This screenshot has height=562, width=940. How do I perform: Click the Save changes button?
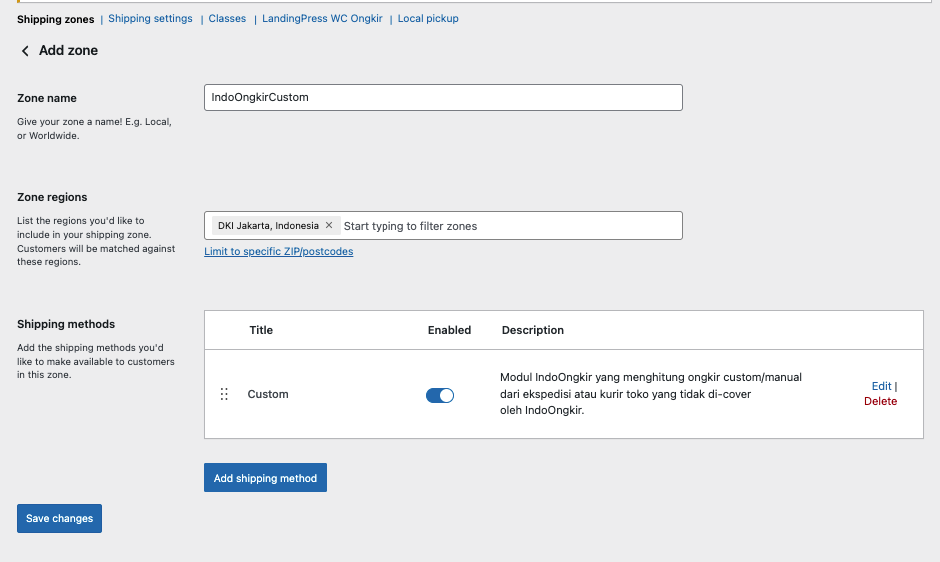[59, 518]
